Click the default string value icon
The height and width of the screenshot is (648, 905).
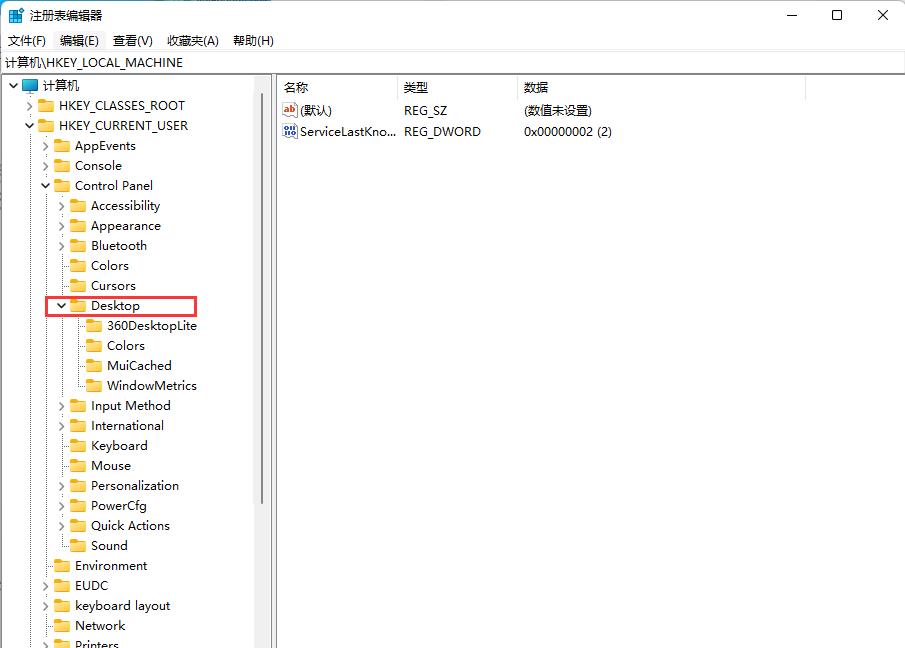coord(290,110)
